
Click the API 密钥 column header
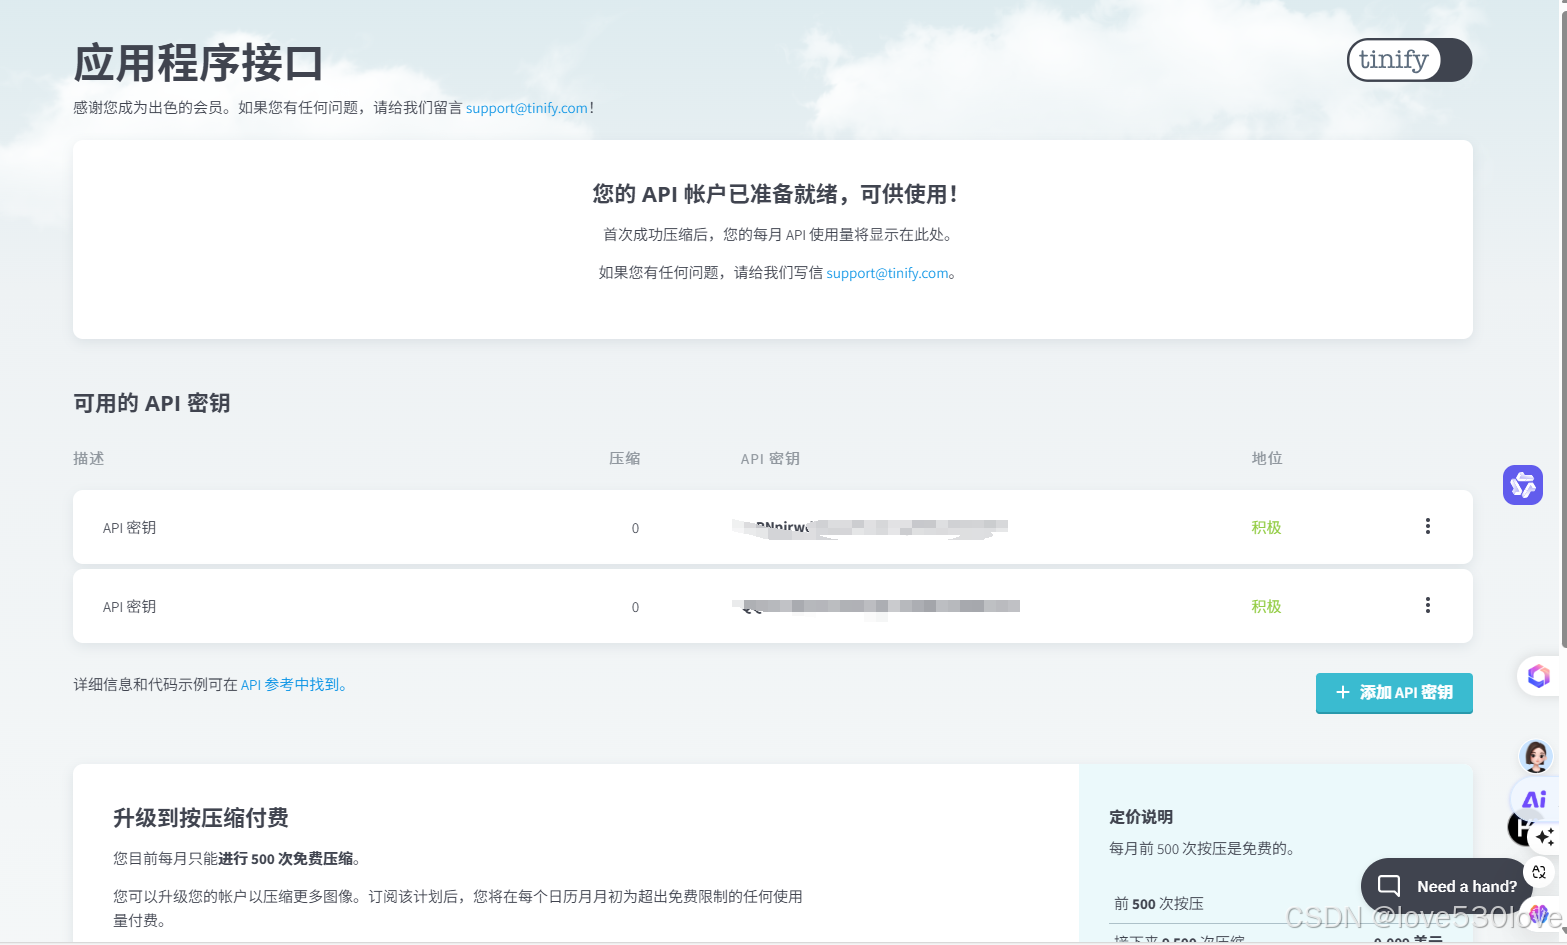click(x=770, y=458)
